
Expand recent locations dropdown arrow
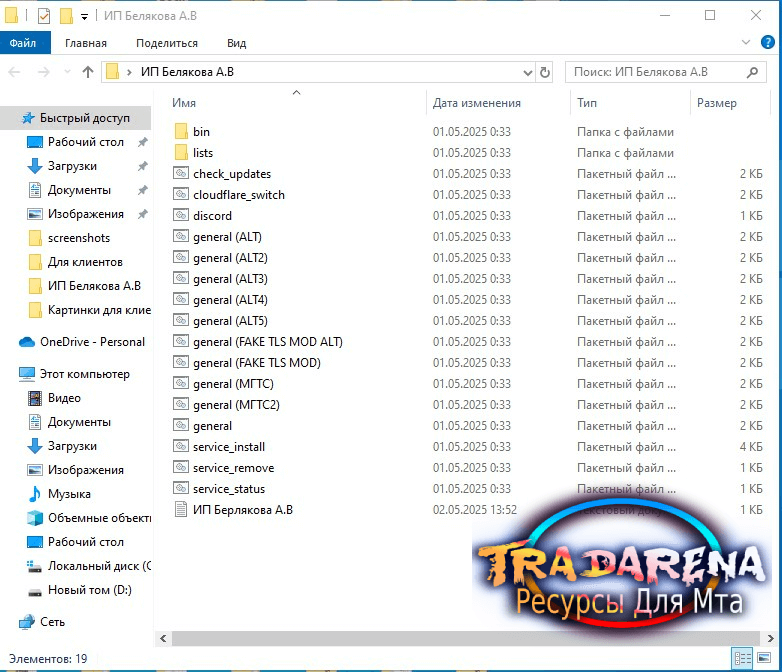point(67,72)
